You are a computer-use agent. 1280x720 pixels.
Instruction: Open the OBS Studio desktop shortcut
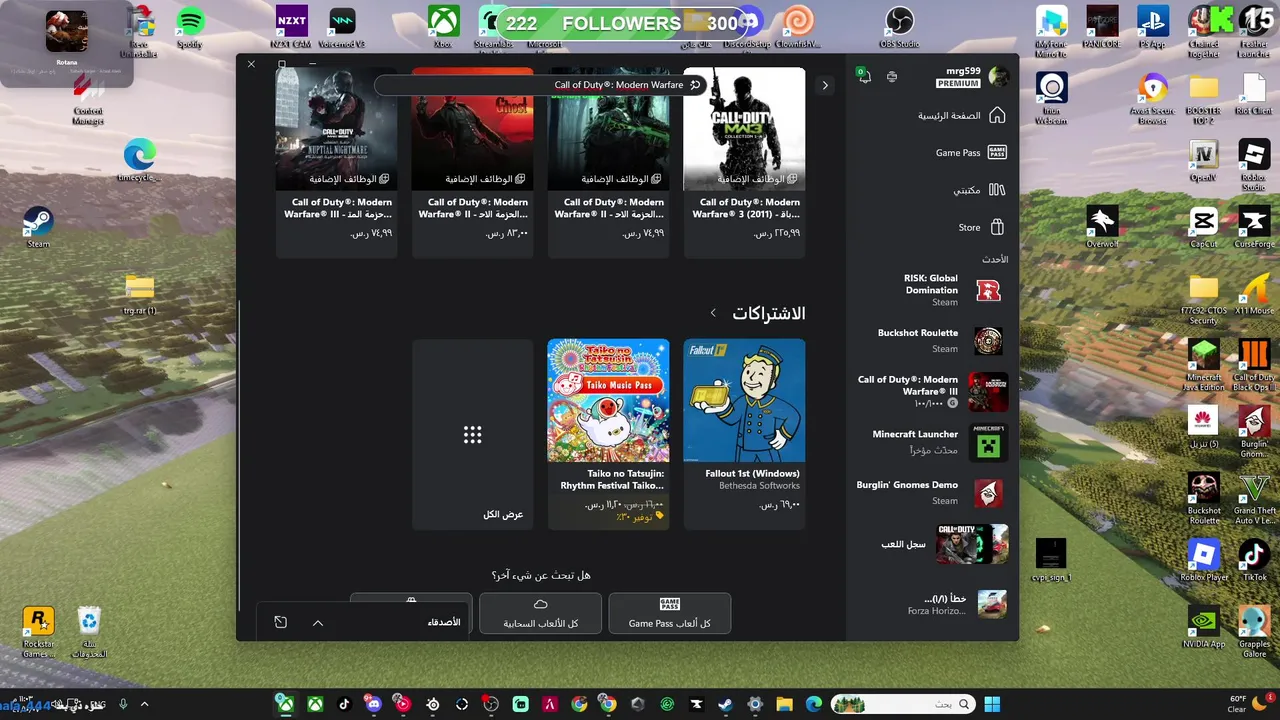[899, 28]
